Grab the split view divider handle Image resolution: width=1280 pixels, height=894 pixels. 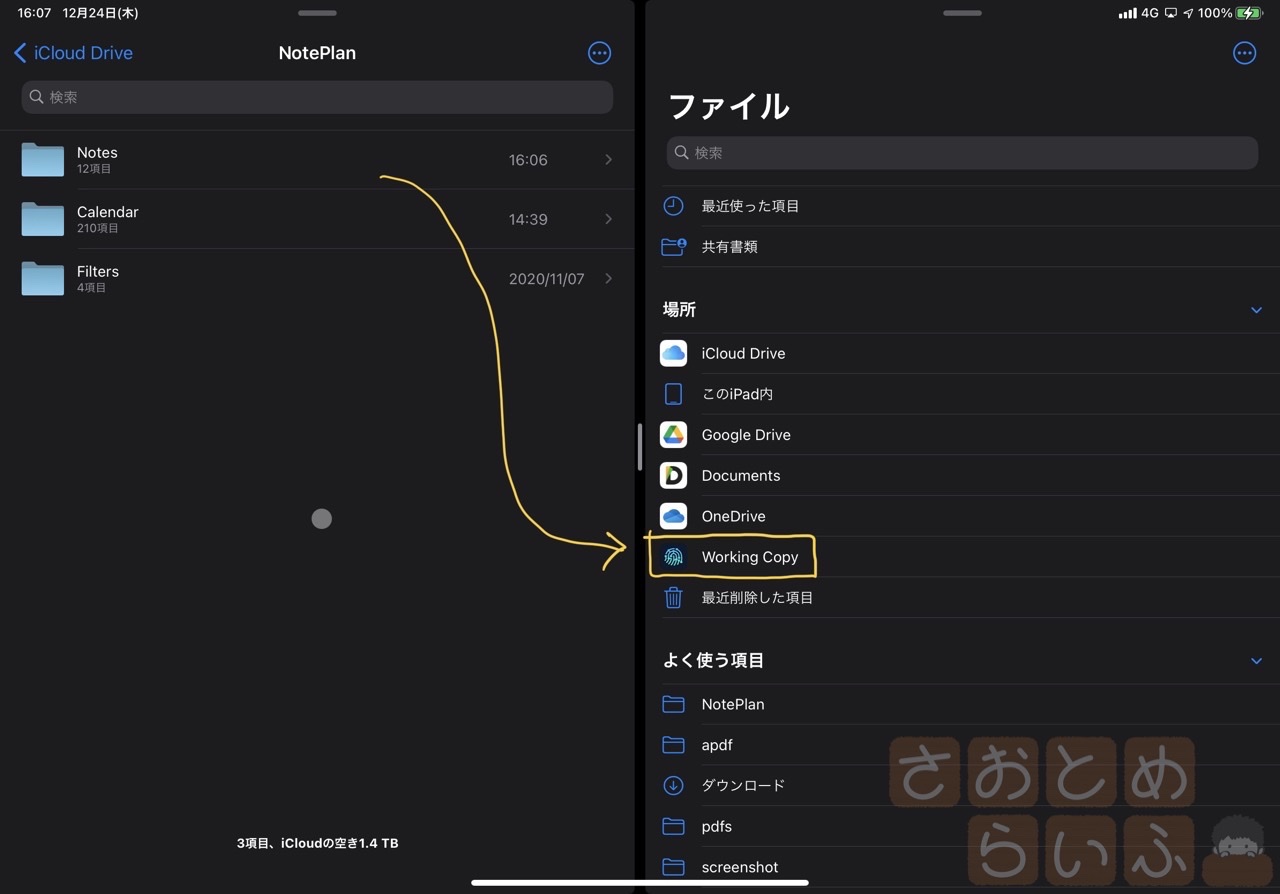640,447
